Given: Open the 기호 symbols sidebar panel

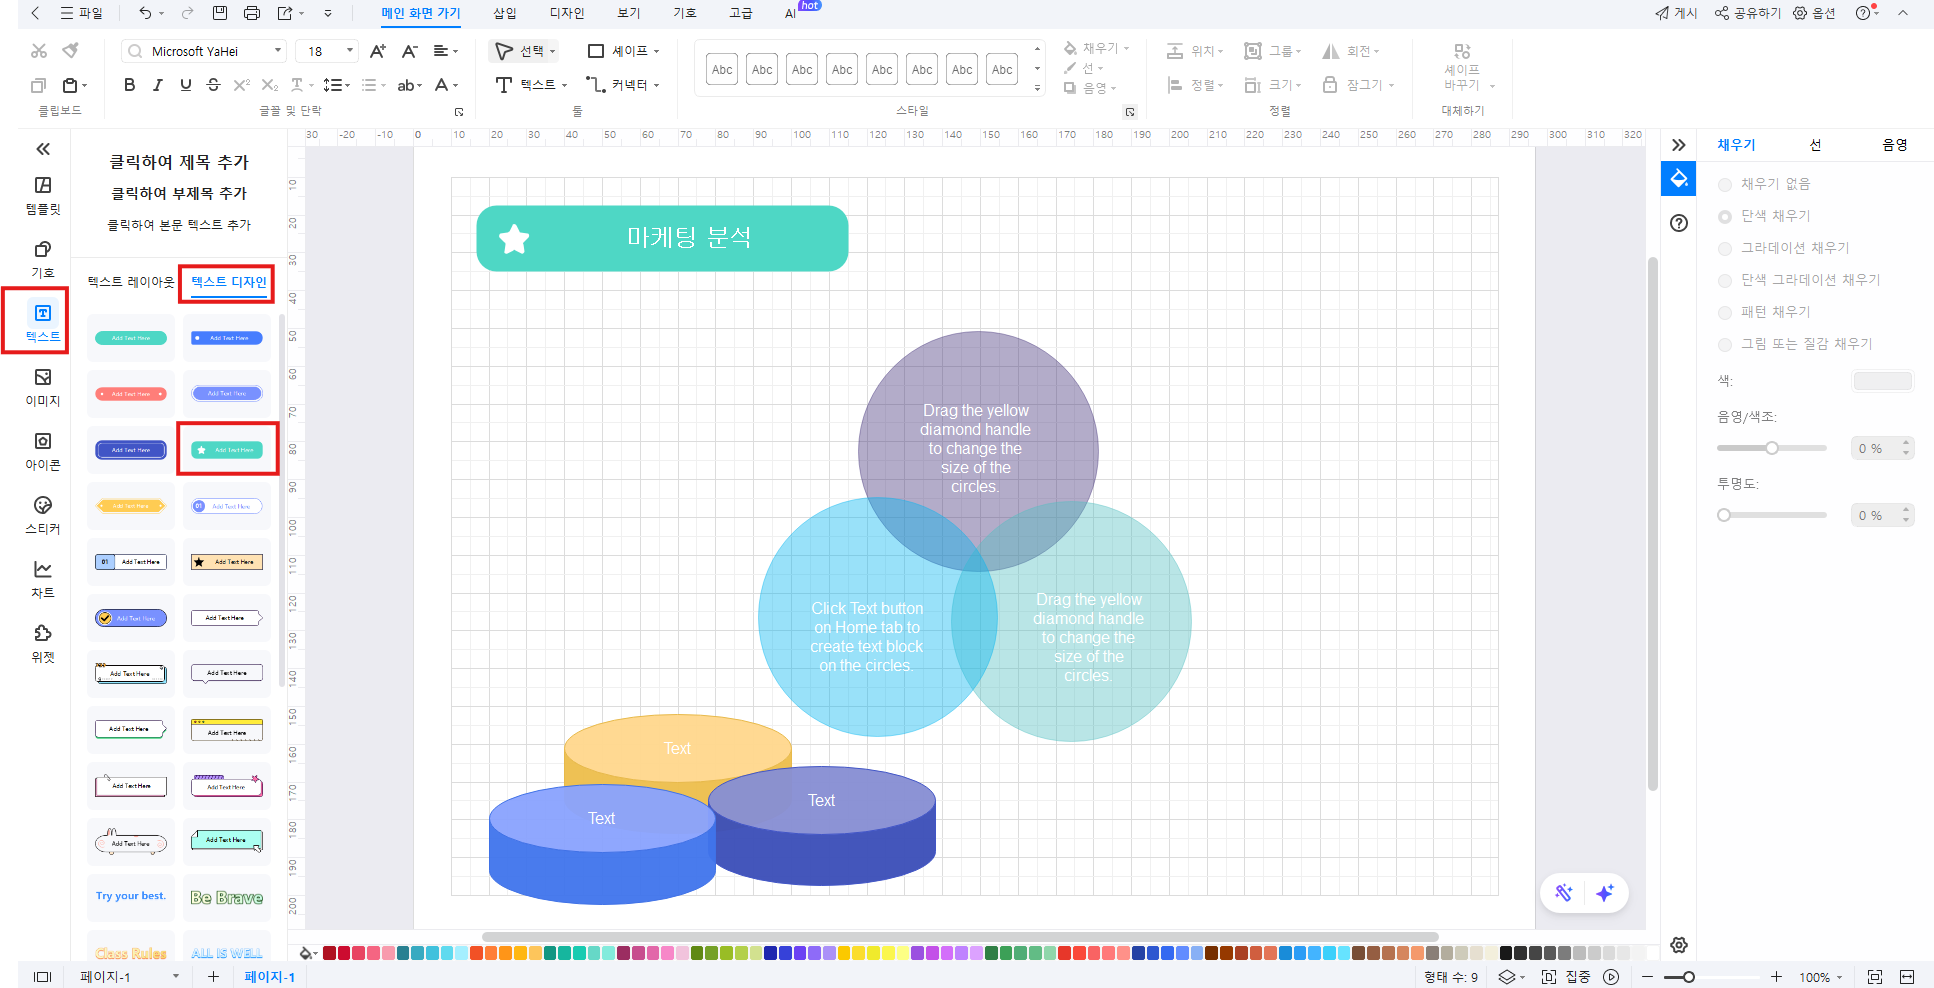Looking at the screenshot, I should click(x=43, y=259).
